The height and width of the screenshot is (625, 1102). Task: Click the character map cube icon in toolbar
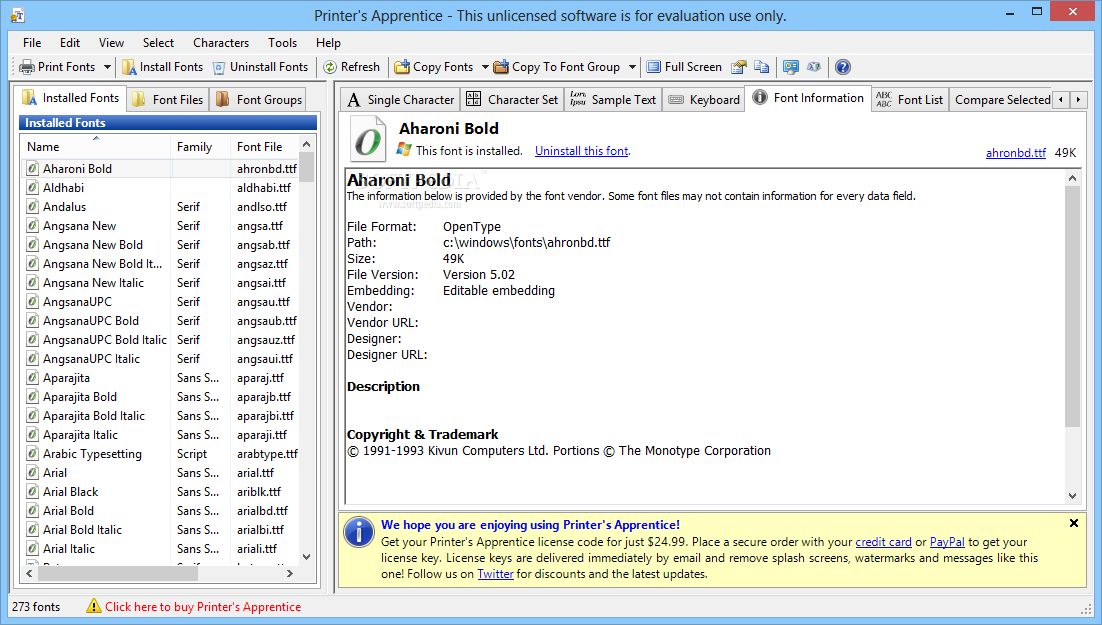(814, 67)
